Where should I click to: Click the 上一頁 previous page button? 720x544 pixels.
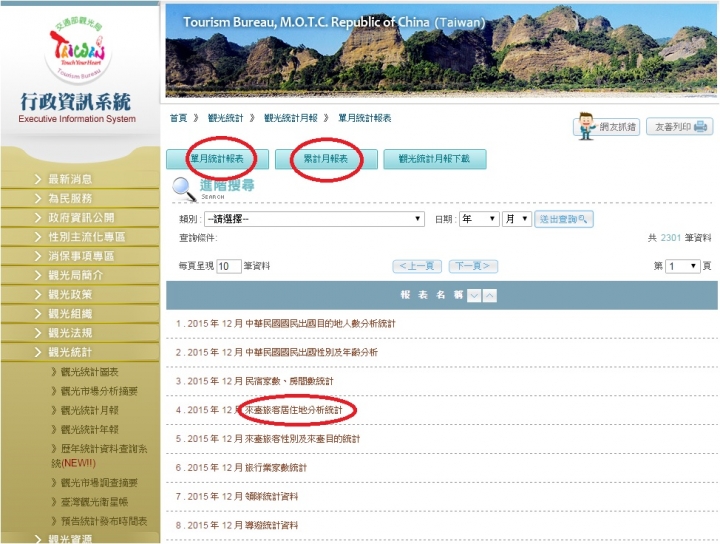click(417, 266)
